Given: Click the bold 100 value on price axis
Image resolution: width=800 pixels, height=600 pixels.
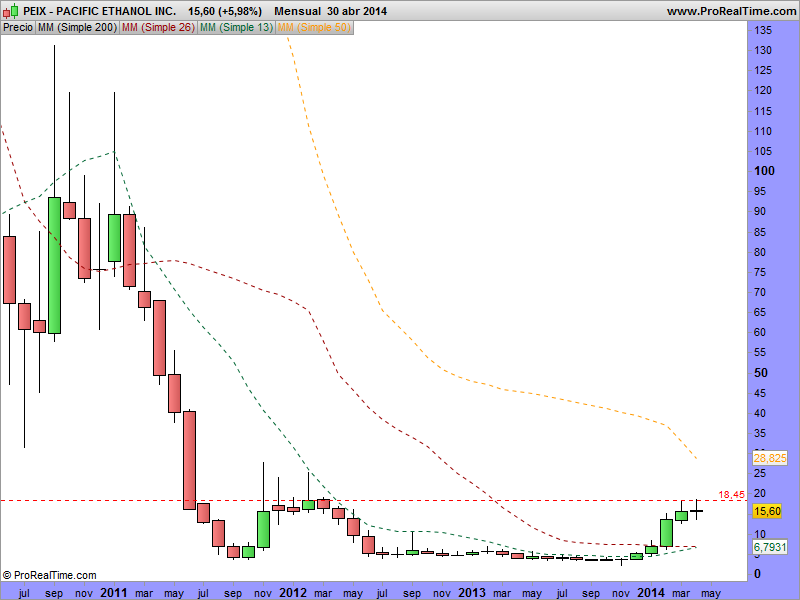Looking at the screenshot, I should tap(764, 171).
